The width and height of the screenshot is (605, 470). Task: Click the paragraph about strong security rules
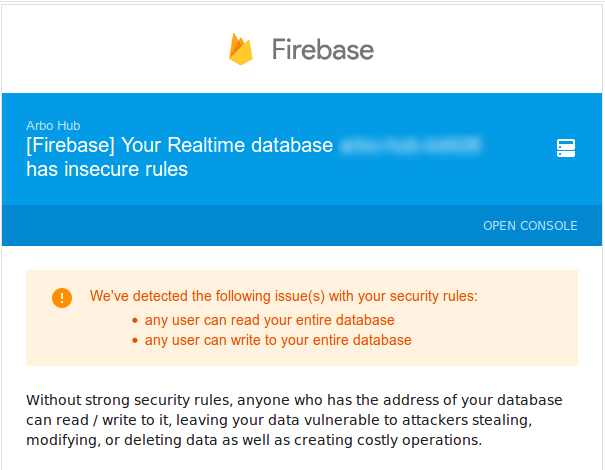point(294,420)
